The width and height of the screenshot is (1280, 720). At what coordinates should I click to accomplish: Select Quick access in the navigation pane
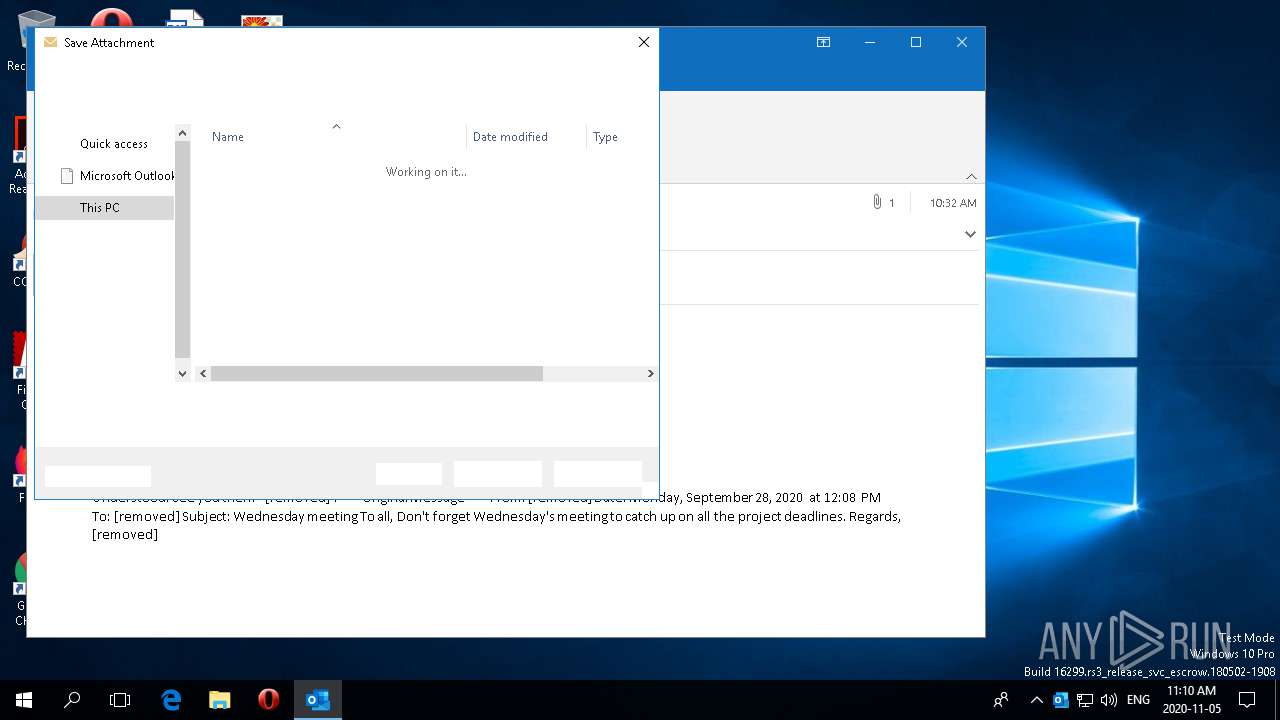click(x=113, y=144)
